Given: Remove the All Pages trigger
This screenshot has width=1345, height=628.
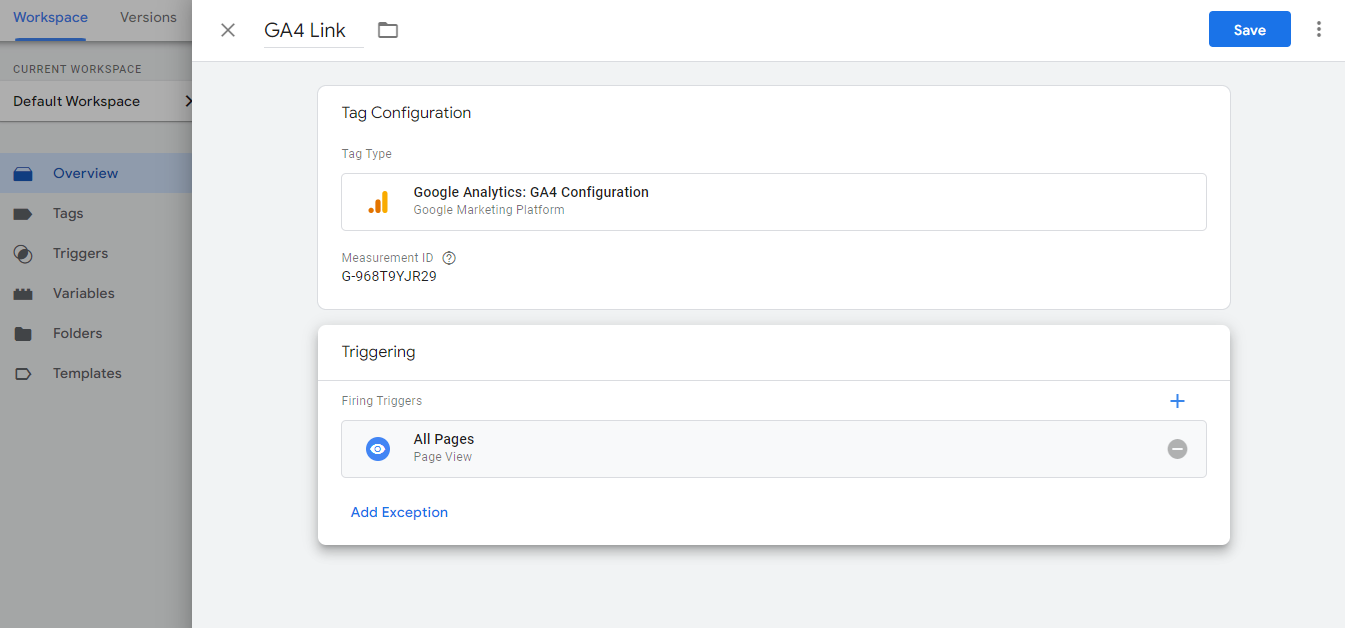Looking at the screenshot, I should (1177, 449).
